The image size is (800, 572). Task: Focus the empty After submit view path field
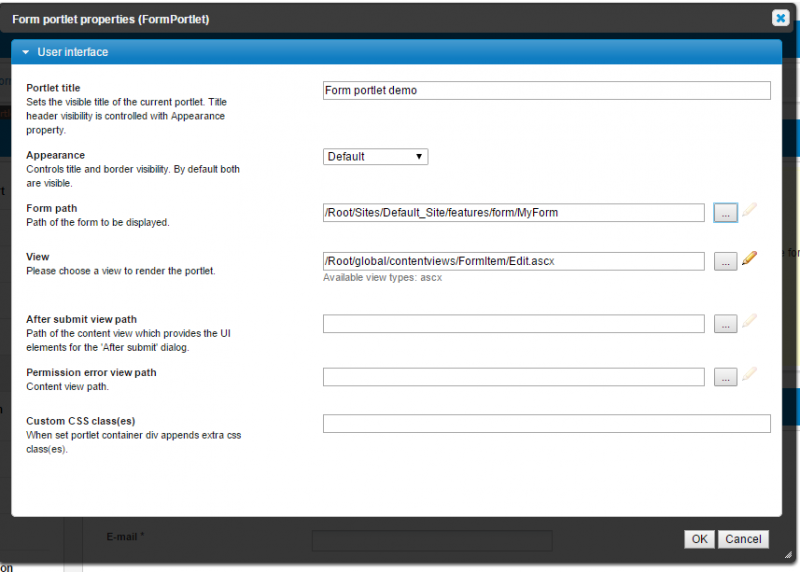513,324
